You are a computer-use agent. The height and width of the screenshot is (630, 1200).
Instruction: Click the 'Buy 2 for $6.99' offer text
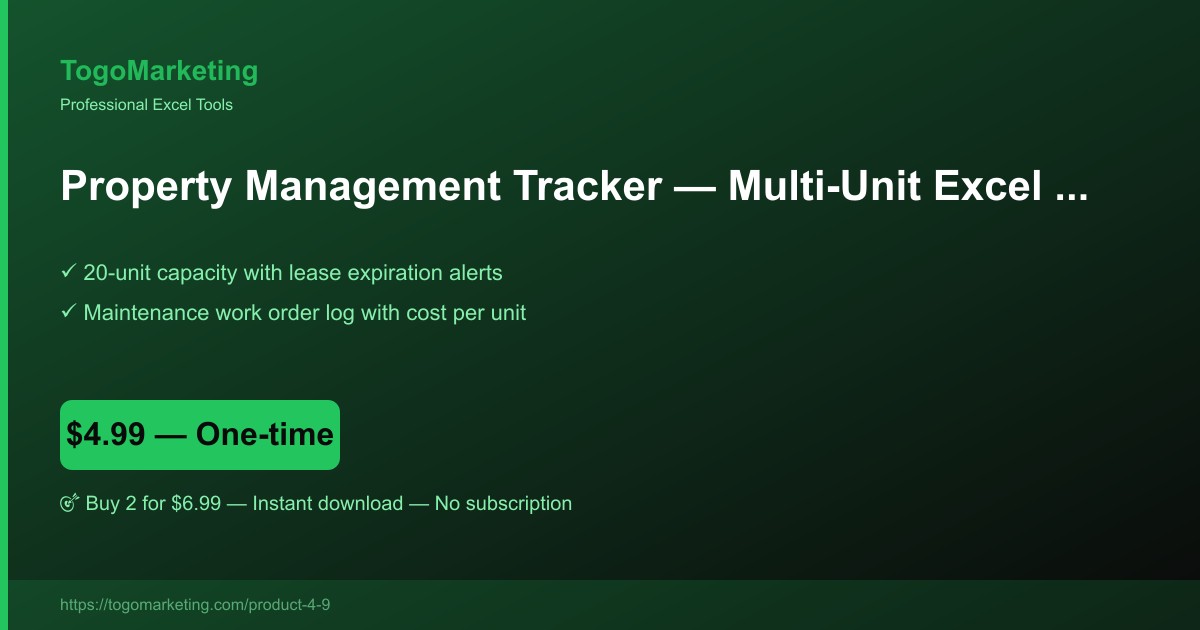(153, 503)
